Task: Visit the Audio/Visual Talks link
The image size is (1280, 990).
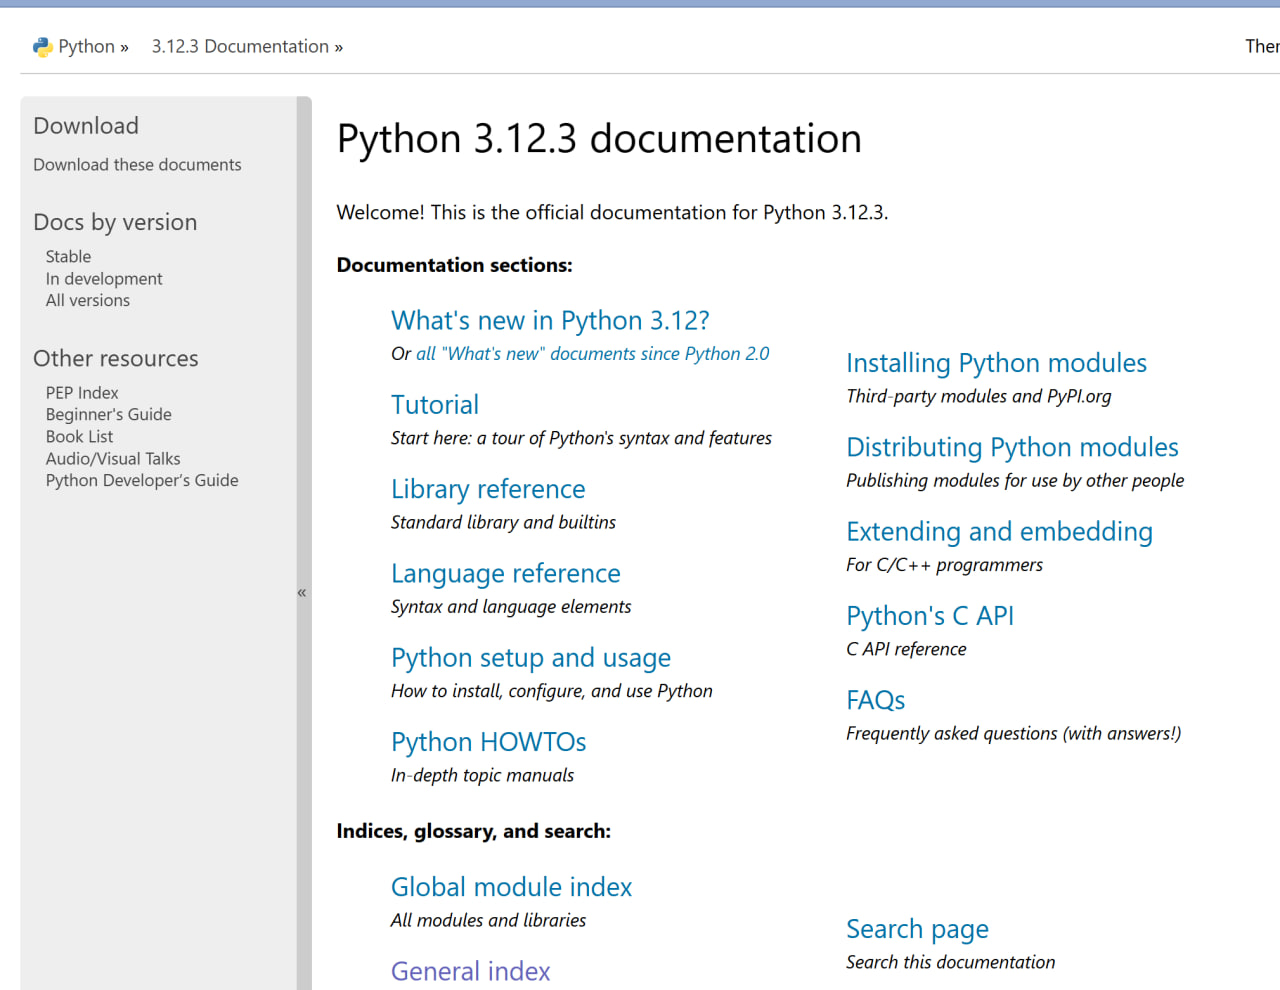Action: [x=113, y=459]
